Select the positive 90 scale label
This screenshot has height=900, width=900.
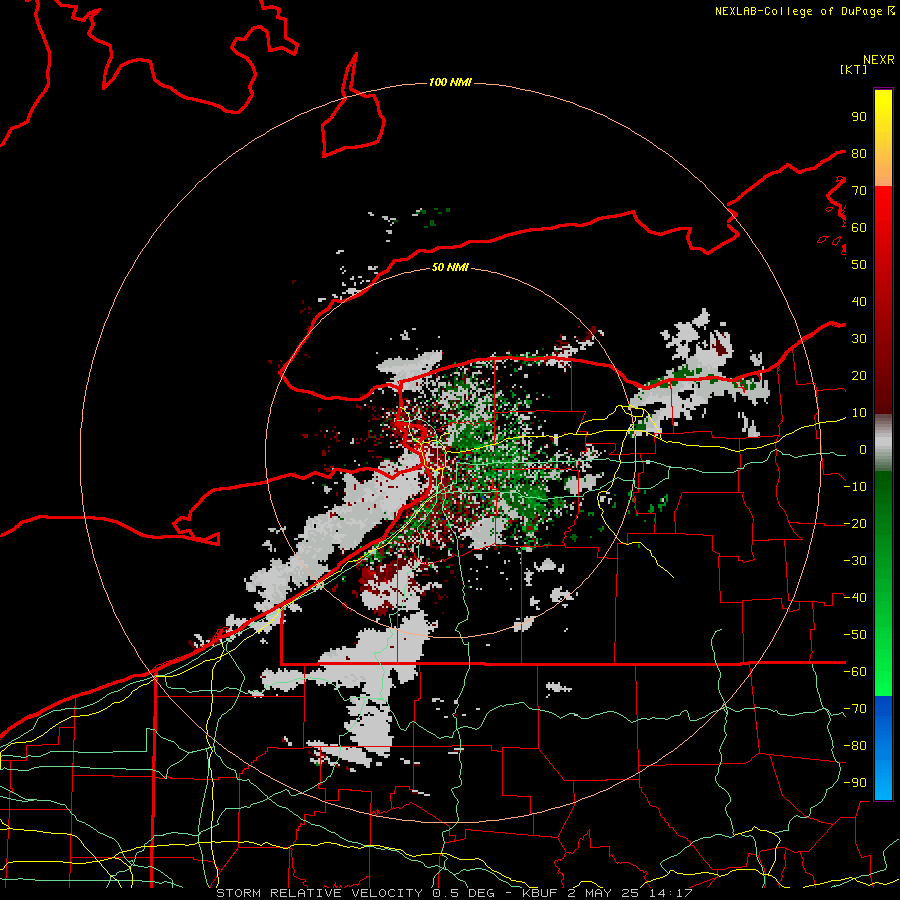point(859,117)
